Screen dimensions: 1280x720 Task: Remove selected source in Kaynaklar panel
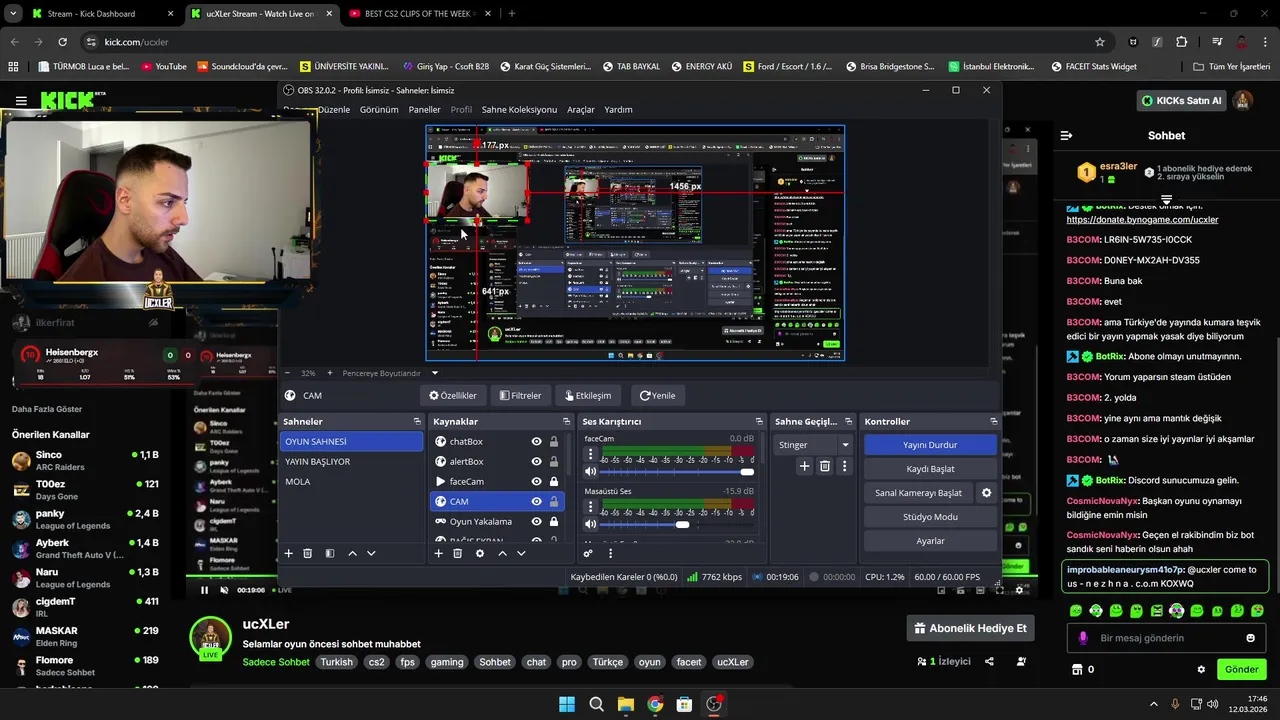[457, 553]
